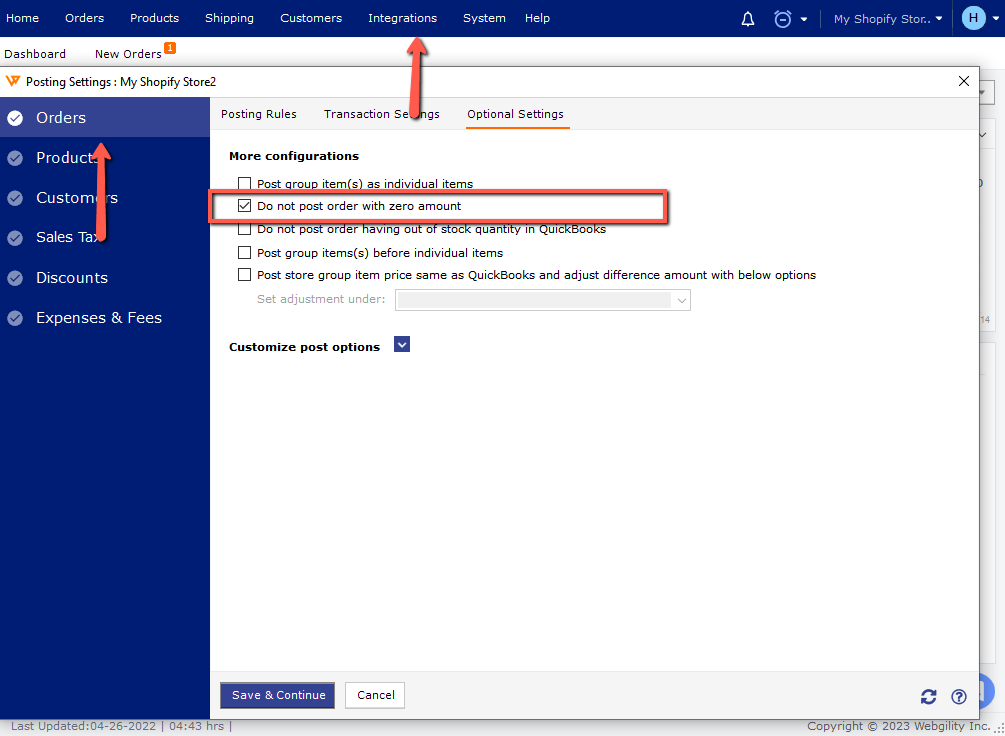The image size is (1005, 736).
Task: Open the Products top menu
Action: point(154,18)
